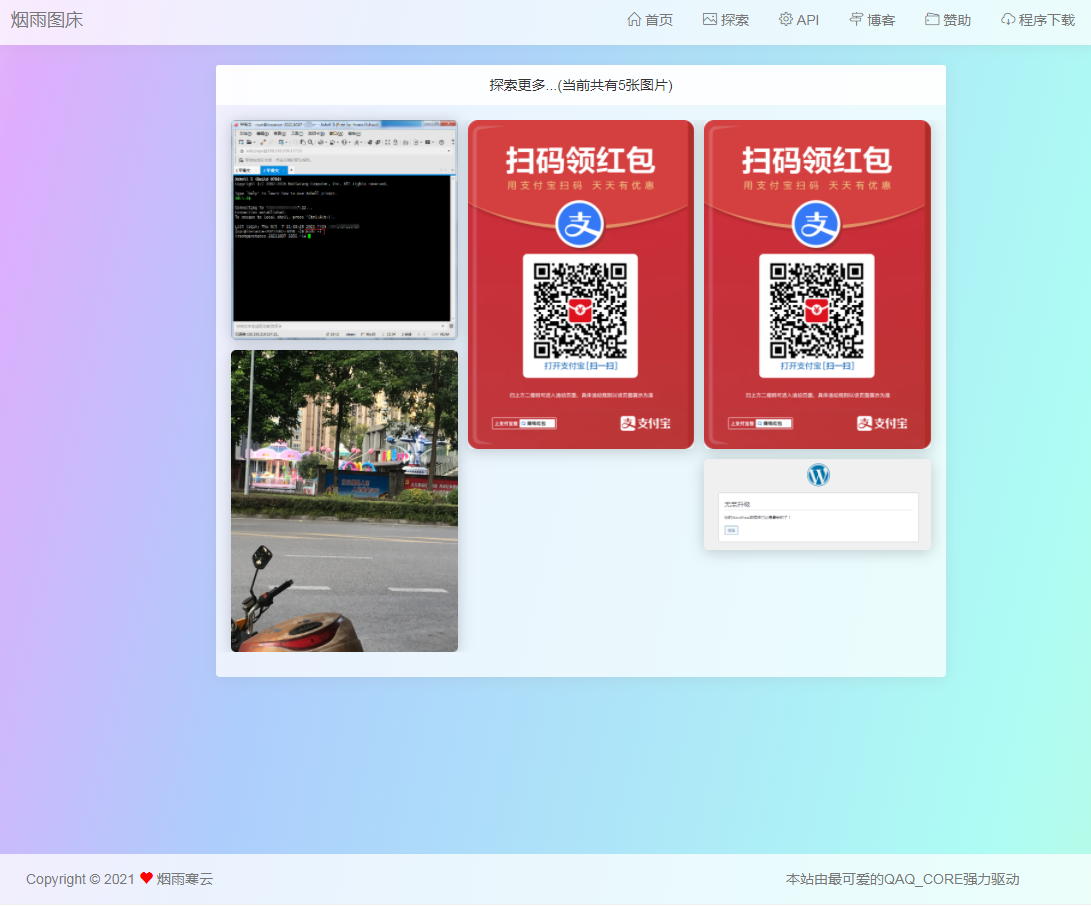This screenshot has height=907, width=1091.
Task: Open the middle Alipay red packet image
Action: pos(581,284)
